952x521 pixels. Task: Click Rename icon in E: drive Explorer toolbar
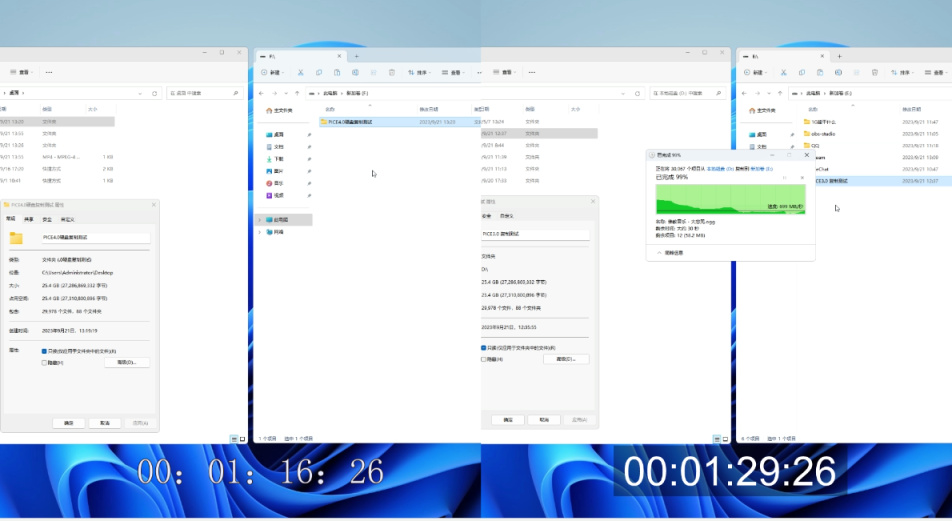coord(838,72)
